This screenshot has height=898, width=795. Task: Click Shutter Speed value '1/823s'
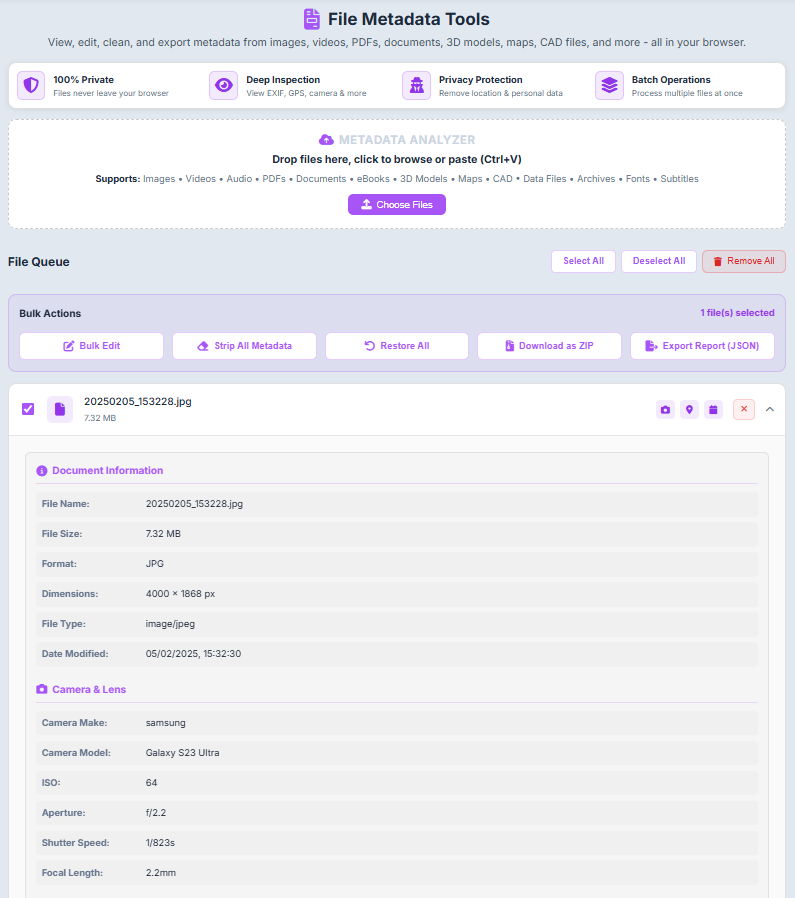click(160, 843)
